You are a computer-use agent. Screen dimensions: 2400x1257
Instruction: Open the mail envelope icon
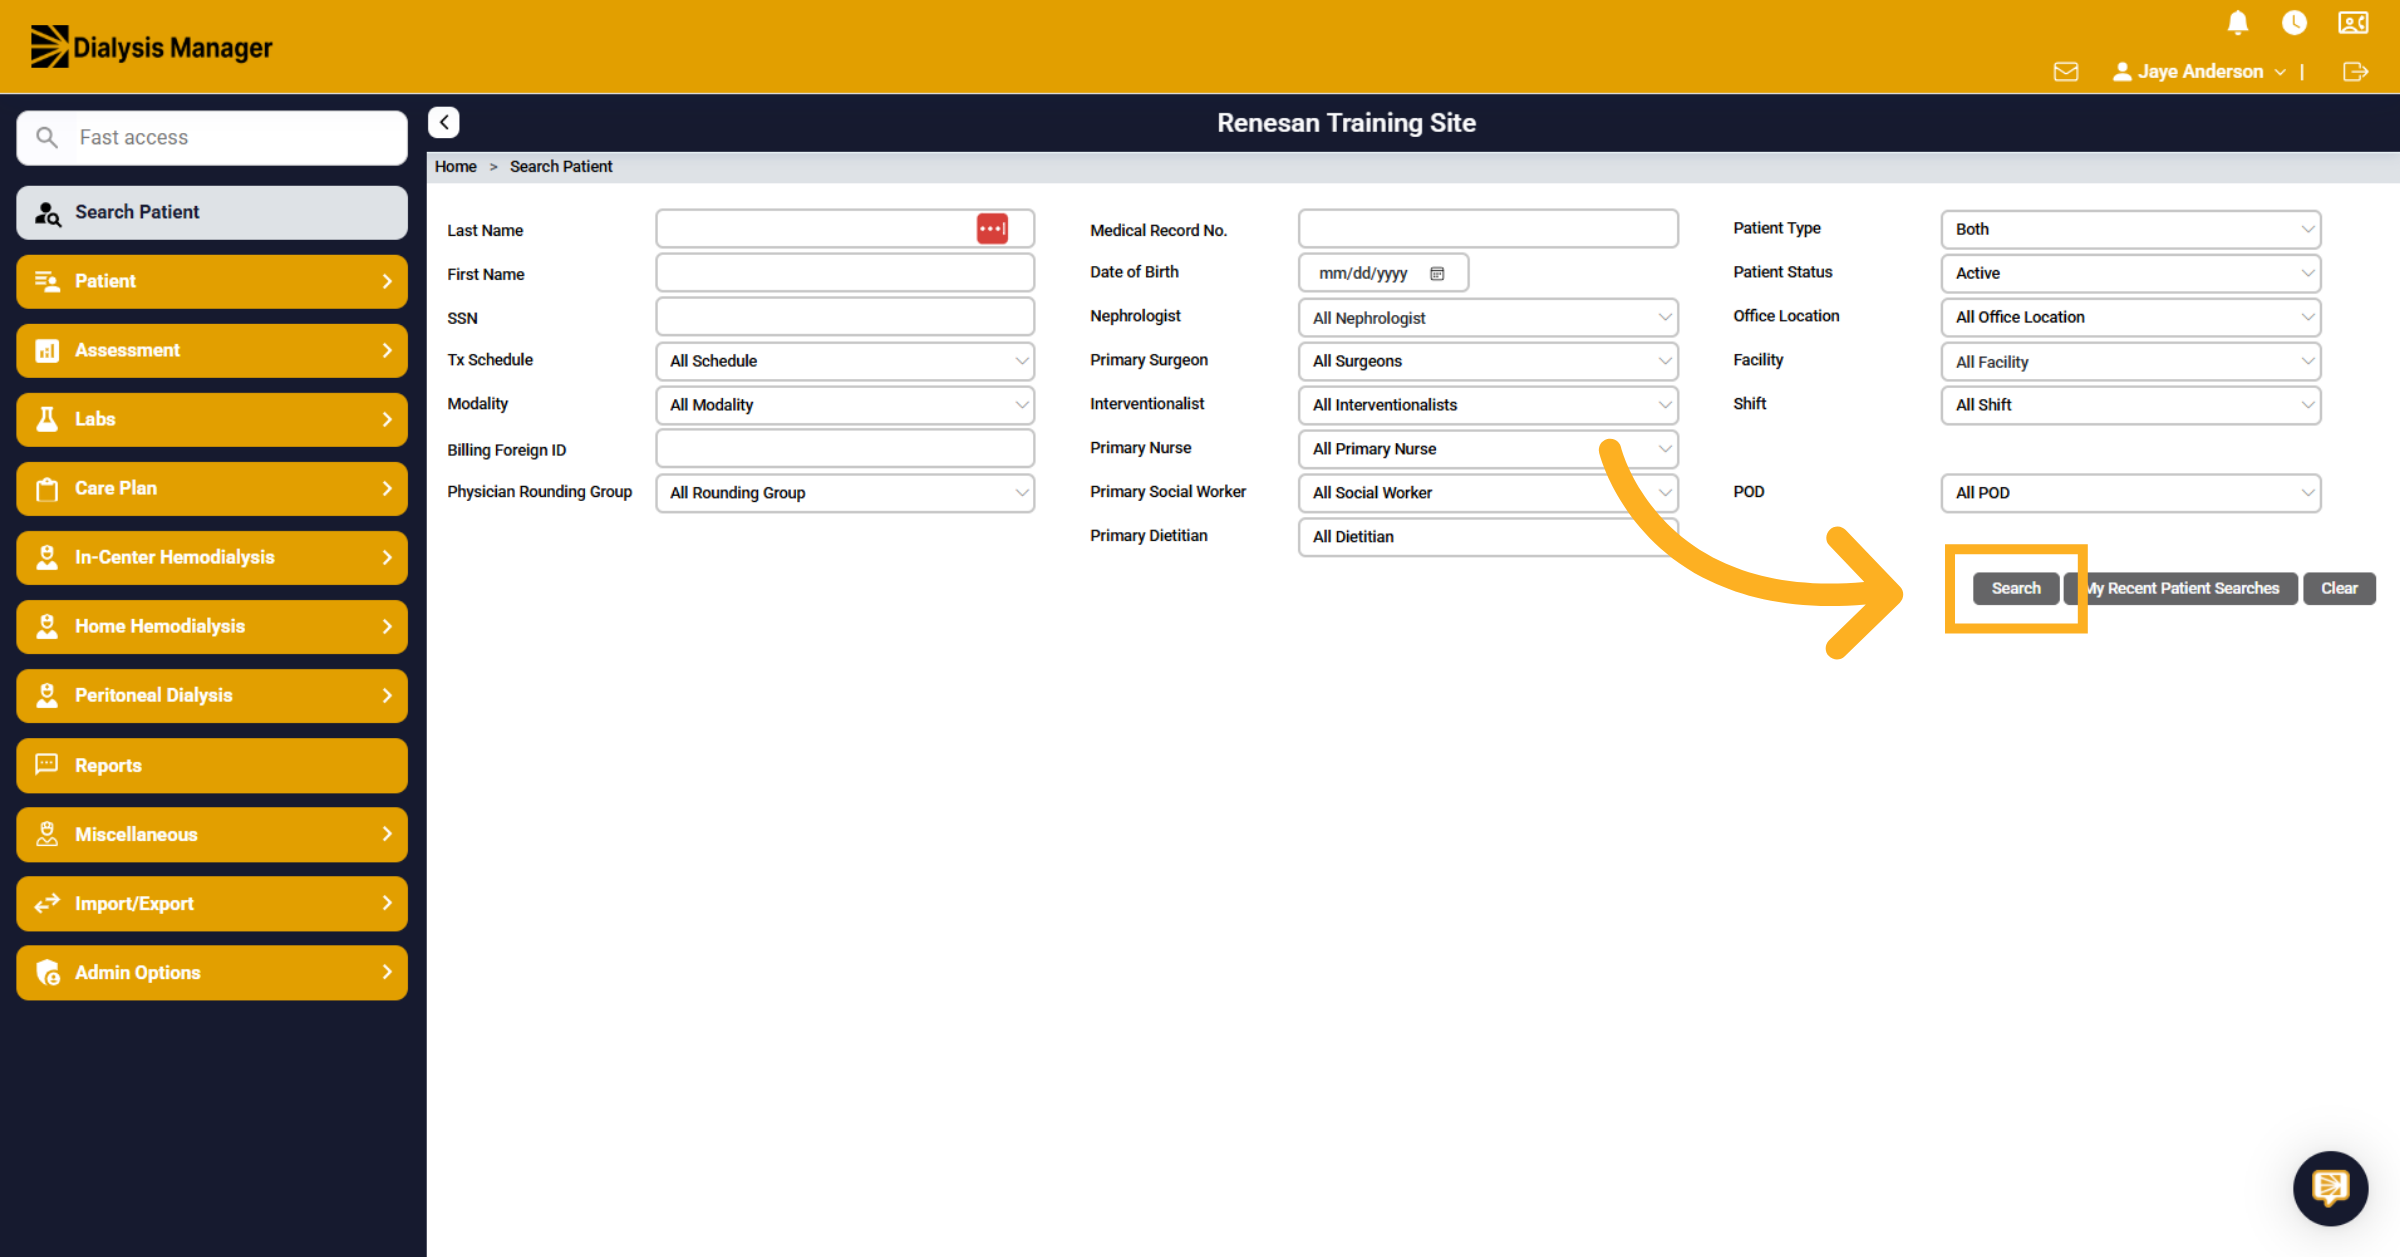2066,71
